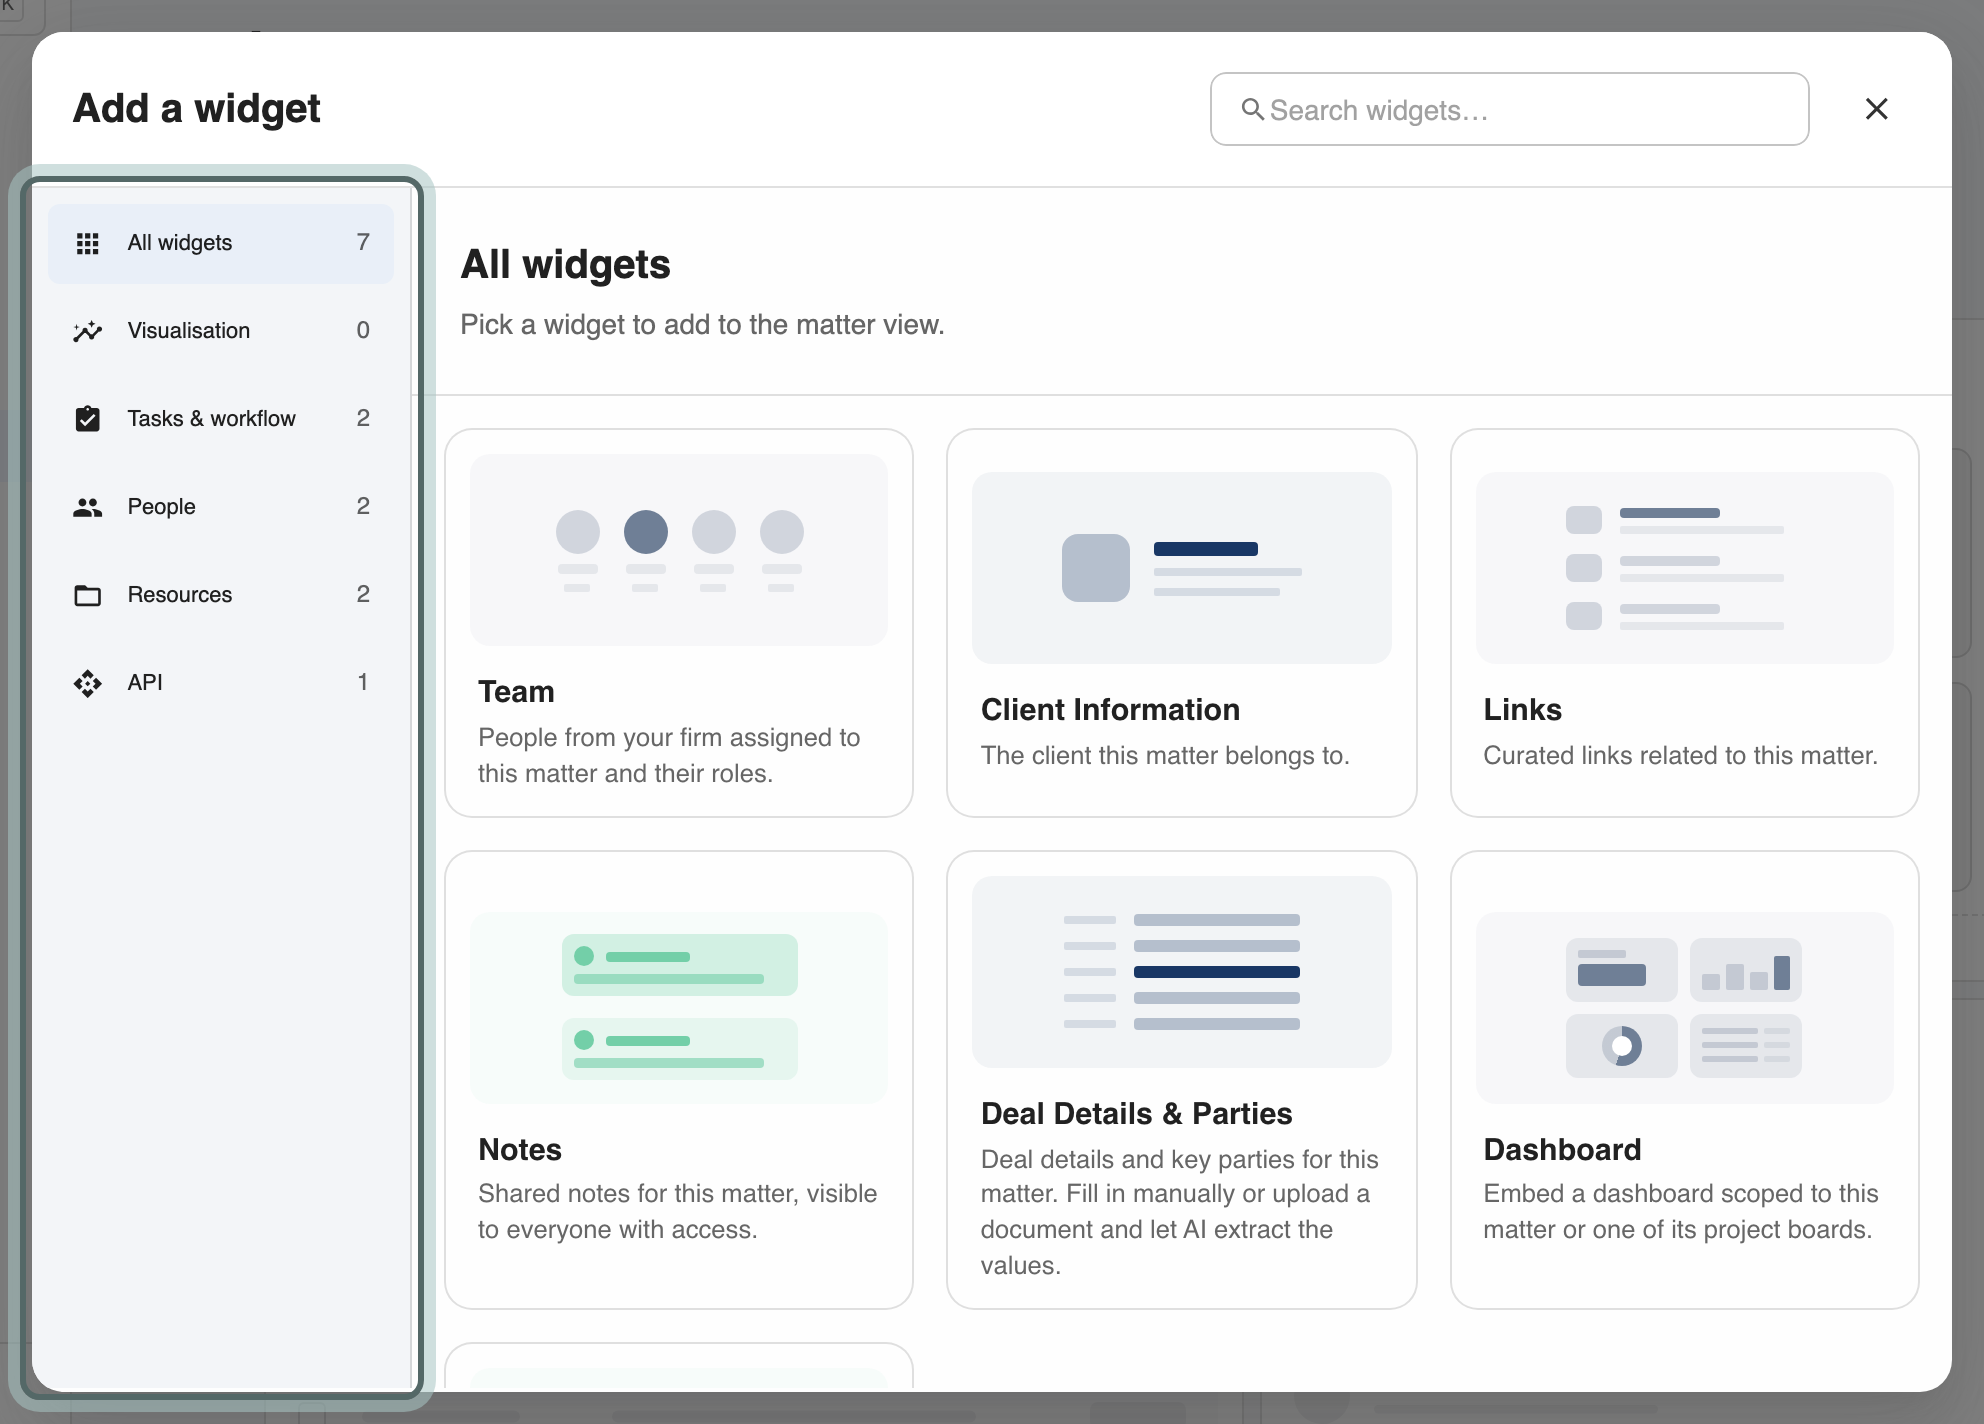Click 'The client this matter belongs to.'
Image resolution: width=1984 pixels, height=1424 pixels.
click(1165, 756)
